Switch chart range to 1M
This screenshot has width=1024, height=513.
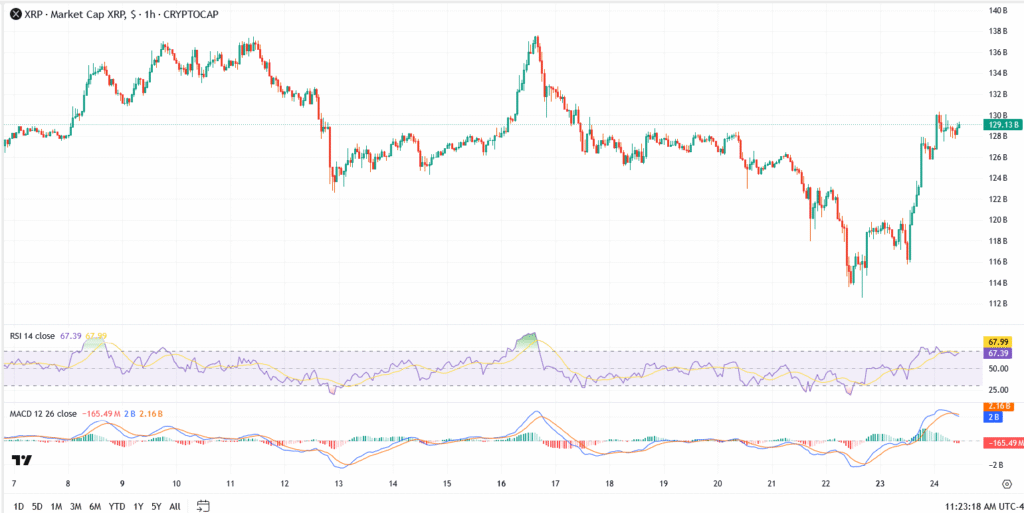[x=56, y=506]
